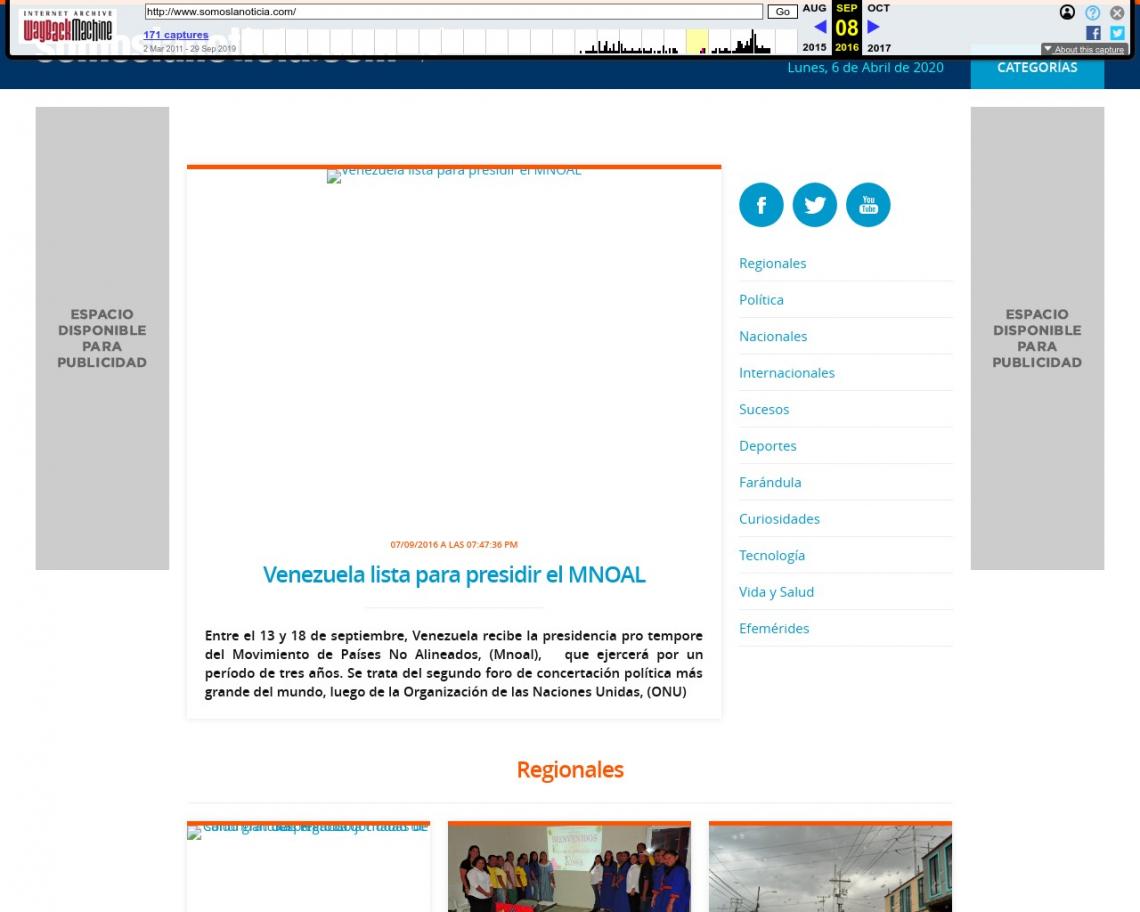Close the Wayback Machine toolbar
The height and width of the screenshot is (912, 1140).
point(1117,12)
